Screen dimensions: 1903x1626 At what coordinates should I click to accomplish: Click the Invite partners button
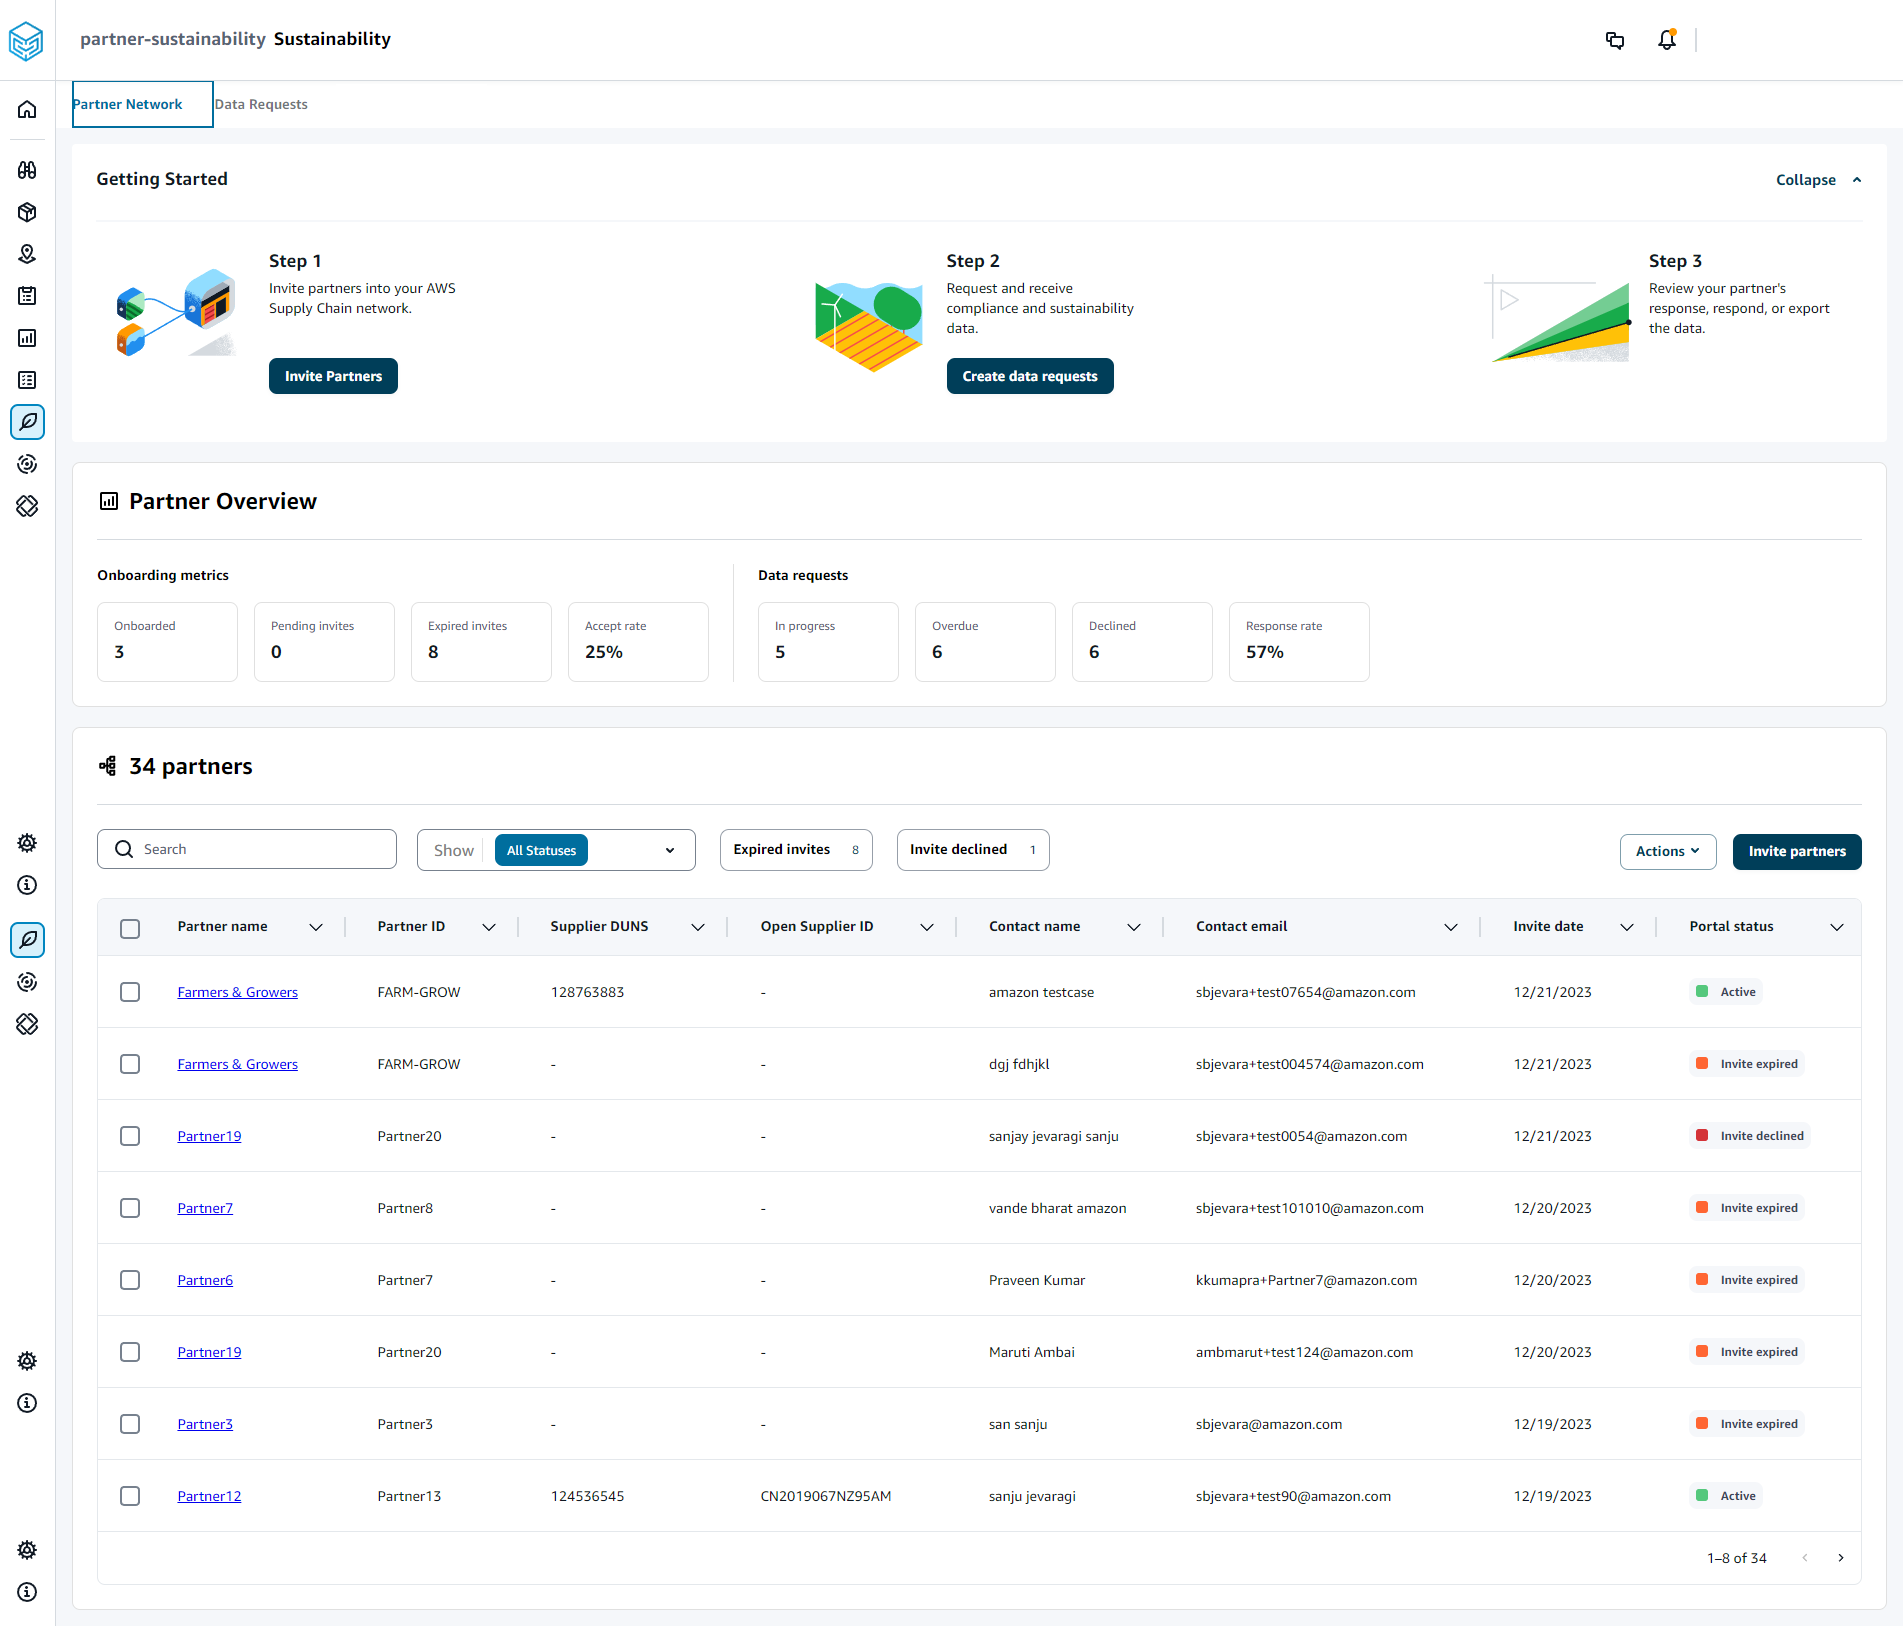coord(1796,851)
